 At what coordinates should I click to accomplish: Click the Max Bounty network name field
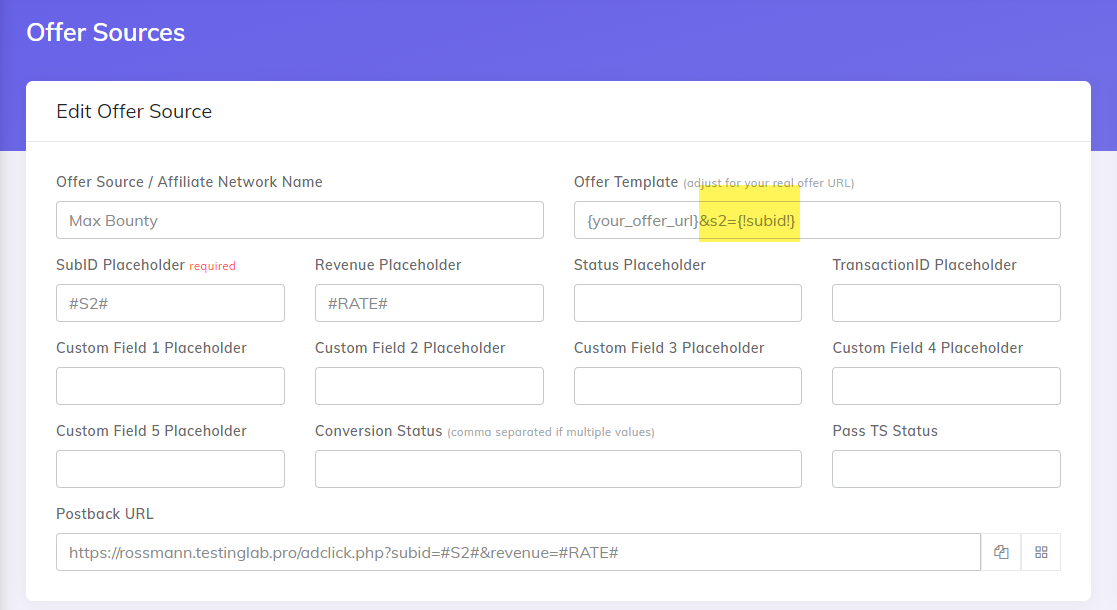click(300, 219)
